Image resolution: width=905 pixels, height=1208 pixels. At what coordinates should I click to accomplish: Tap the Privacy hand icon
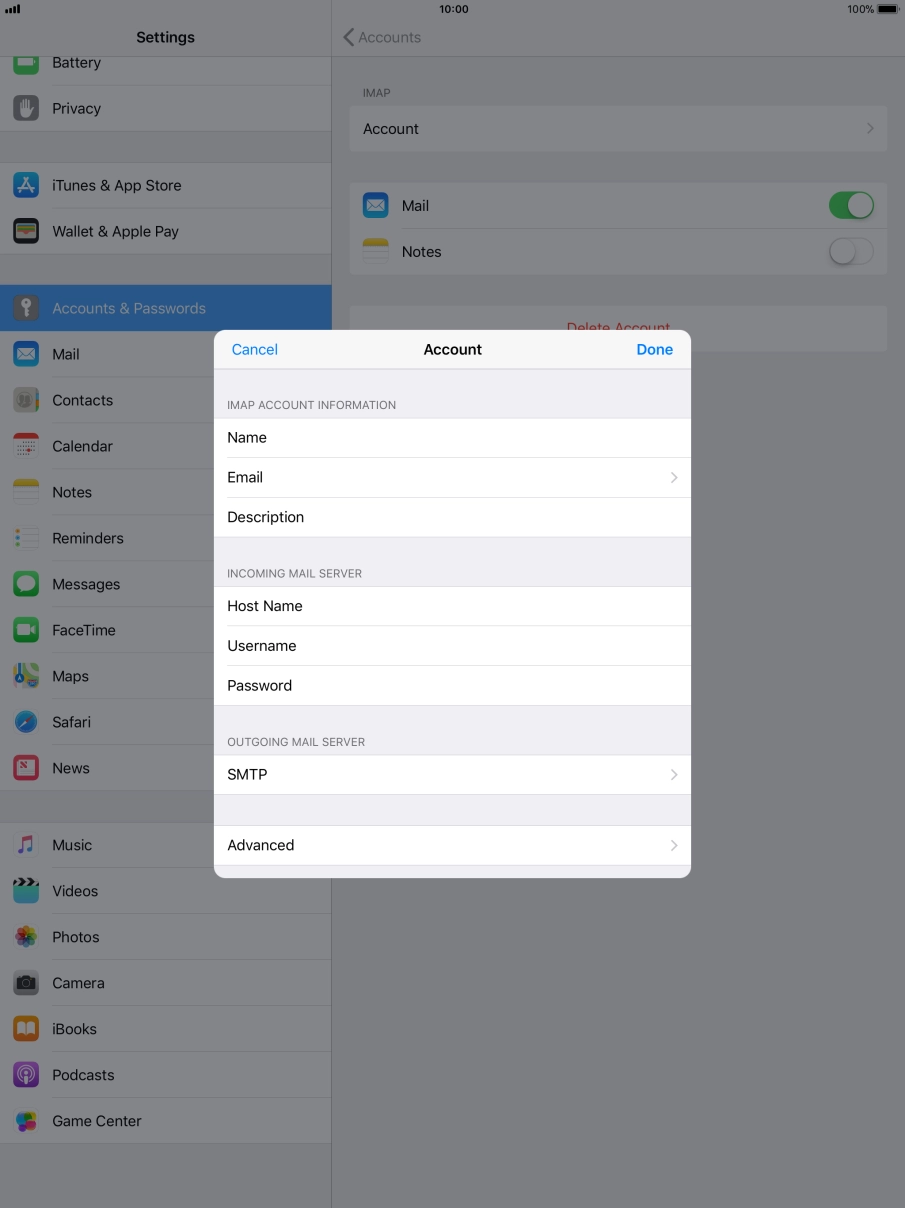(26, 108)
